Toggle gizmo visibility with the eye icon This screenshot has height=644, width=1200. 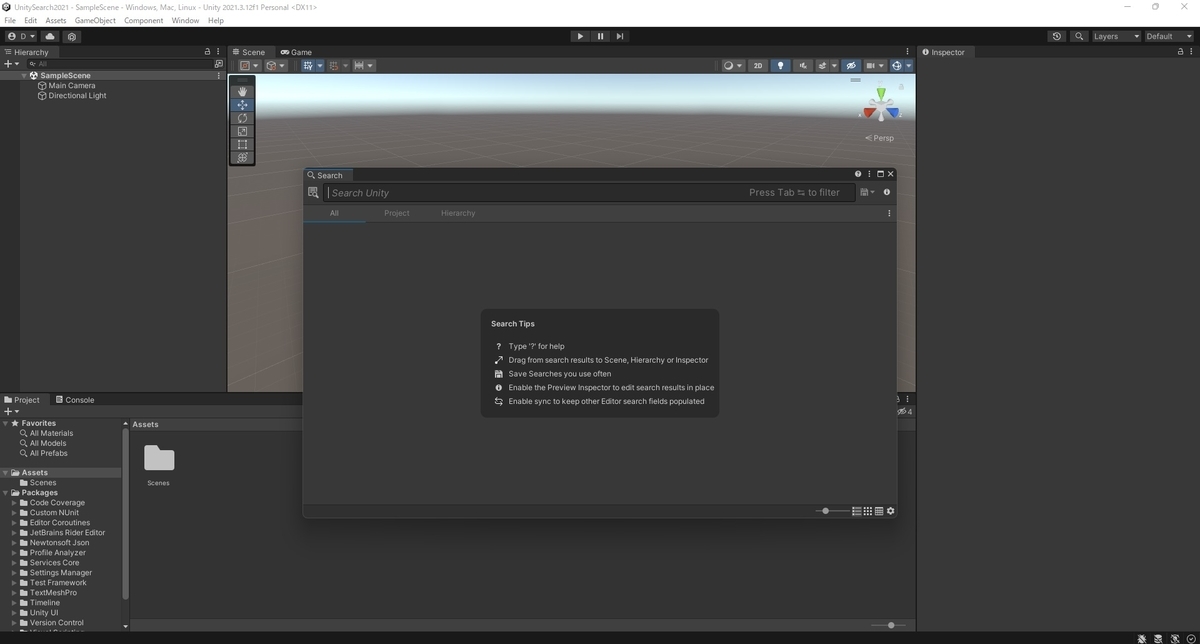pos(851,65)
